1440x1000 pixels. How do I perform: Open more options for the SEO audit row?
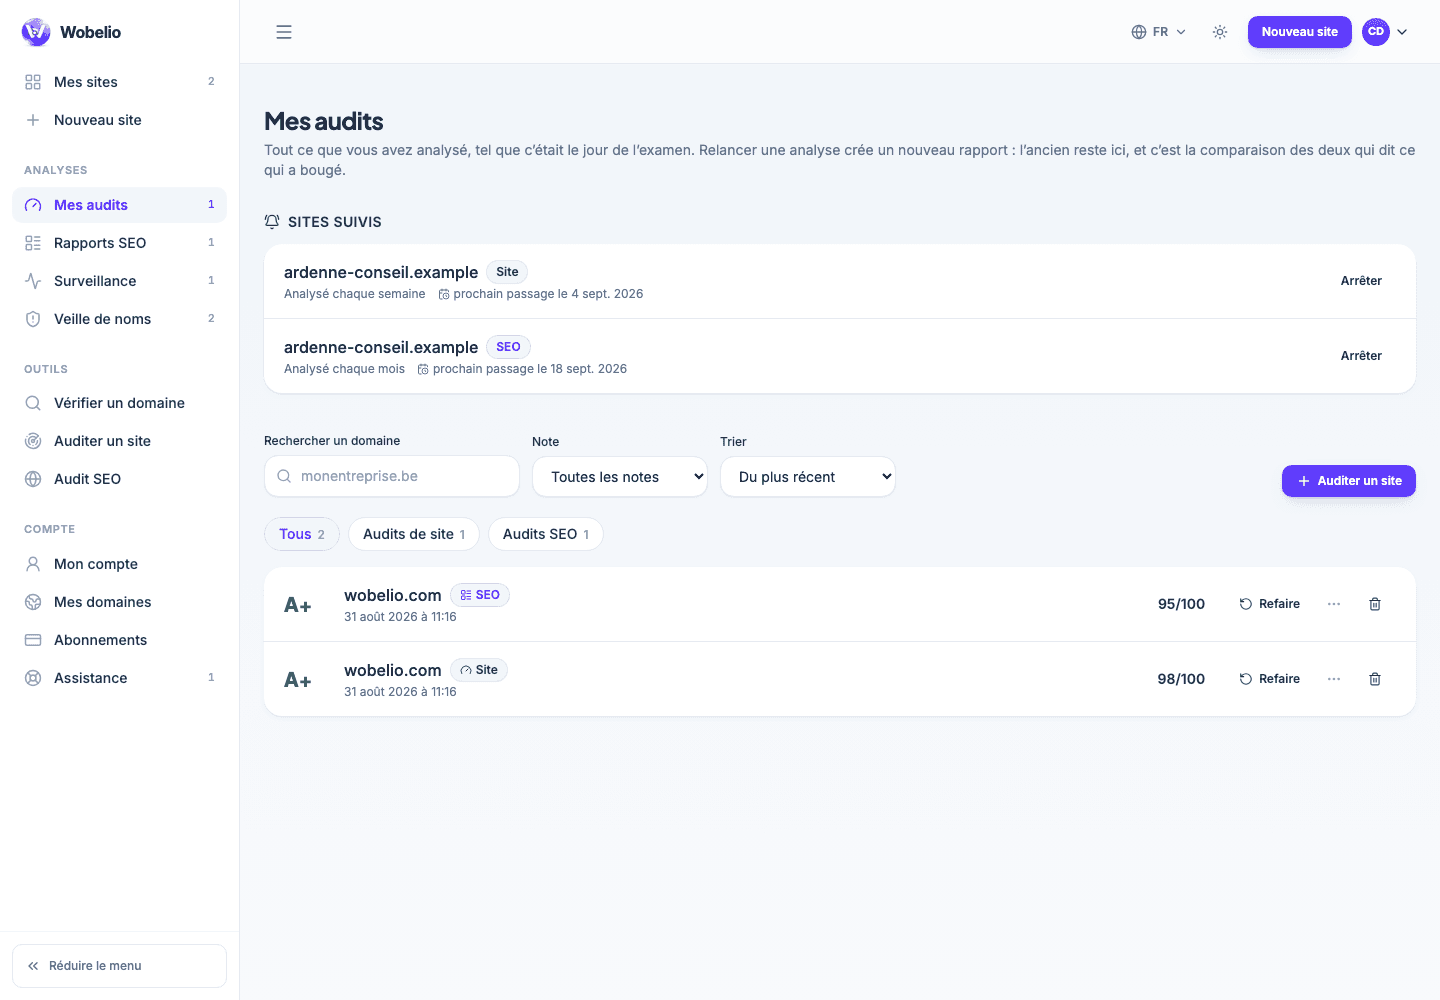pos(1334,604)
